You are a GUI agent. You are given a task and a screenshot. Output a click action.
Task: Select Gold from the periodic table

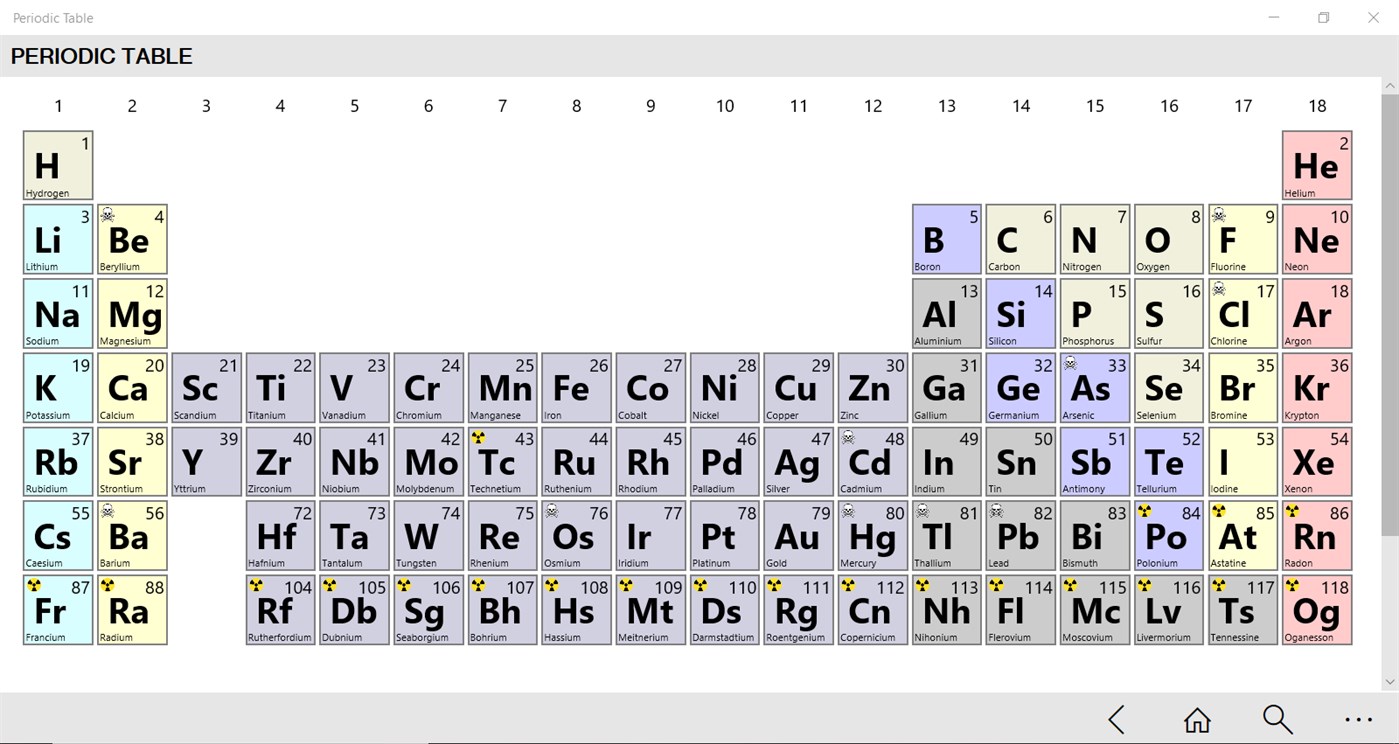click(798, 535)
